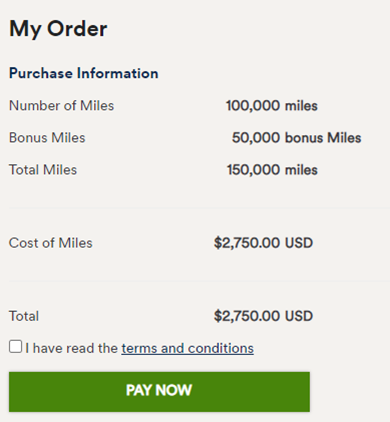Click the Total row label

[24, 316]
